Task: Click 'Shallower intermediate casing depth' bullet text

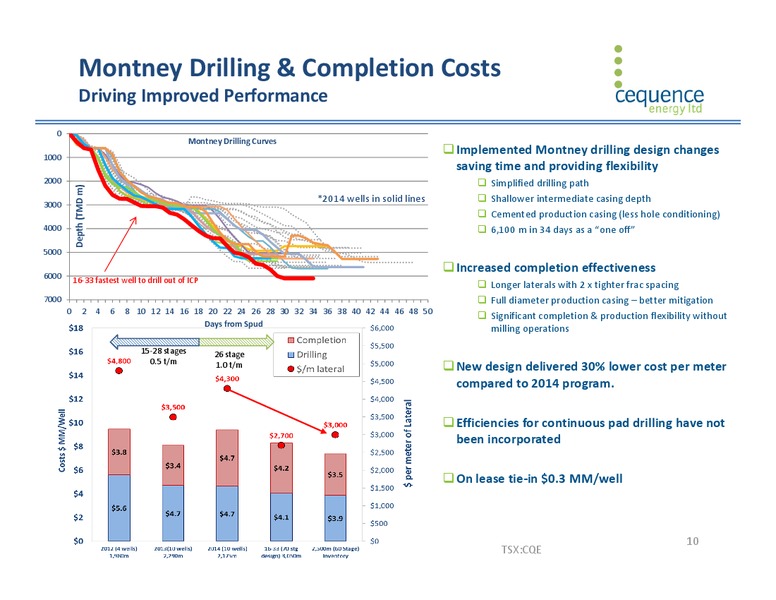Action: click(x=571, y=199)
